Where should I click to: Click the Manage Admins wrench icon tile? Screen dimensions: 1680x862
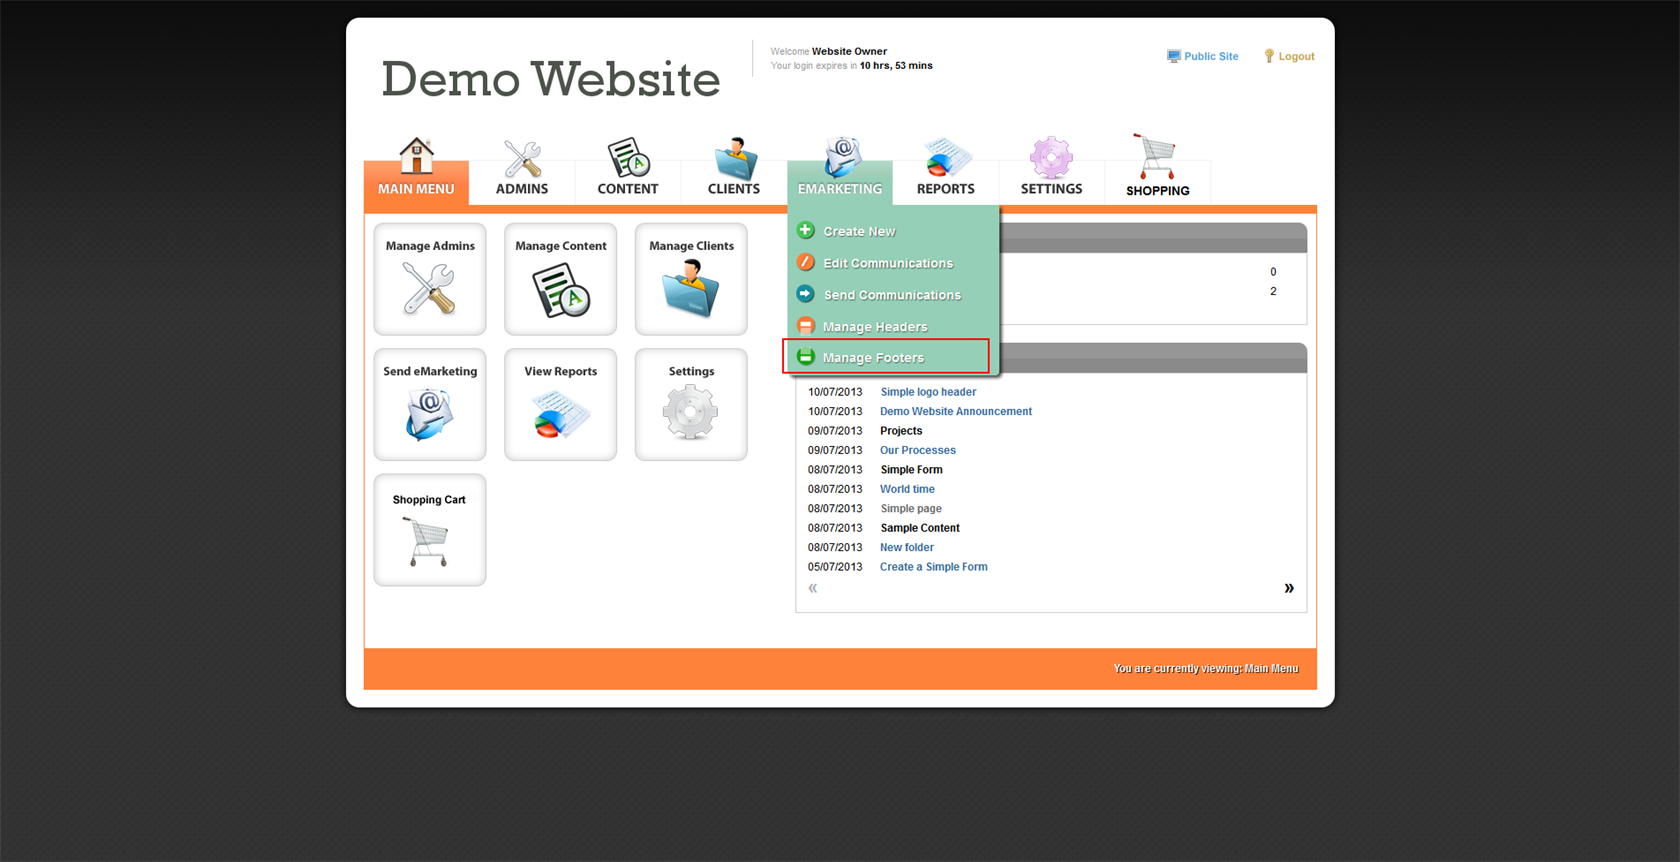tap(430, 280)
